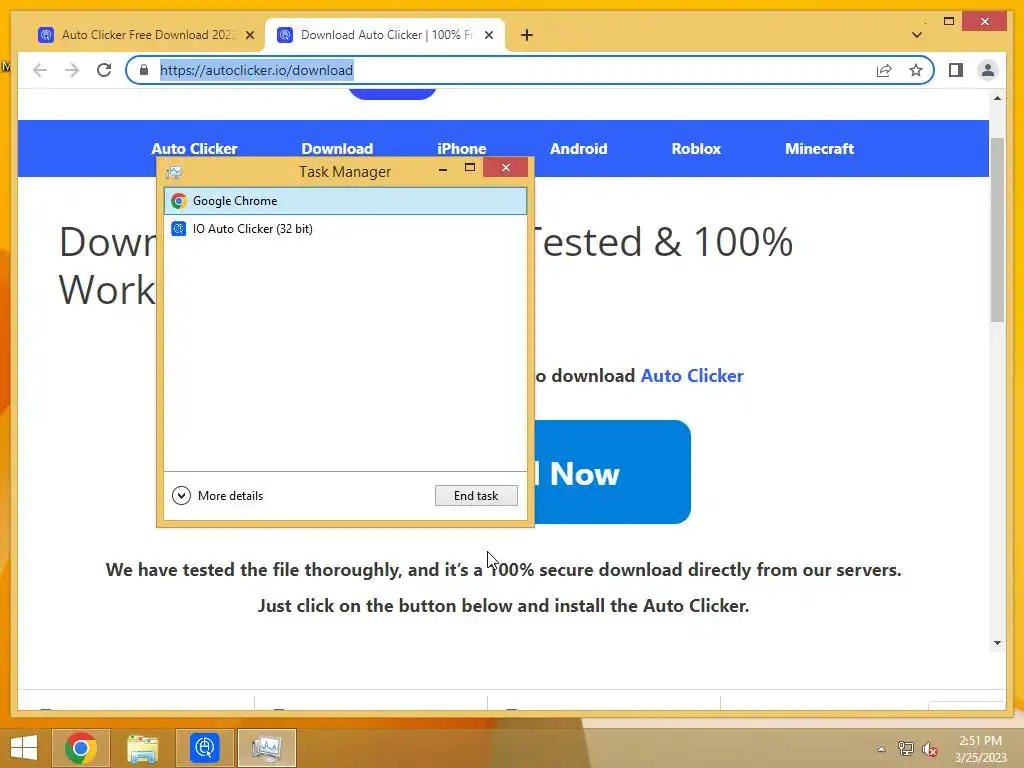
Task: Open Chrome's side panel icon
Action: tap(955, 70)
